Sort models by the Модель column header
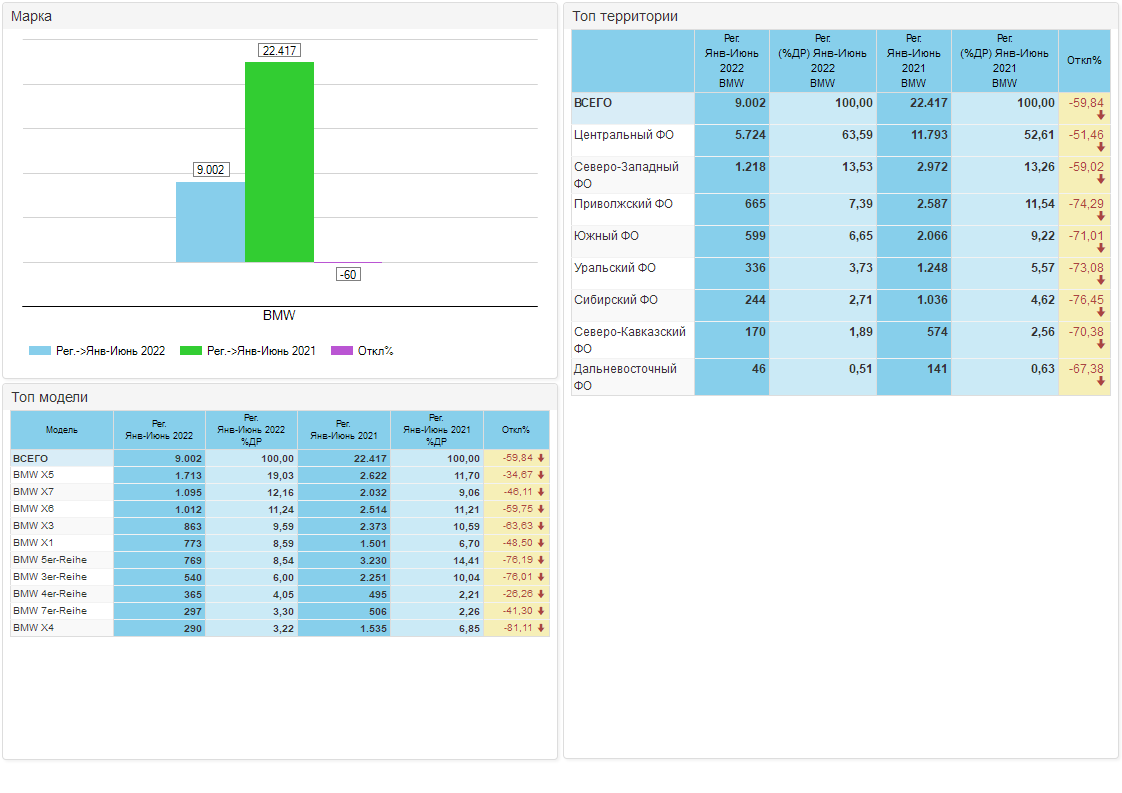 [61, 430]
